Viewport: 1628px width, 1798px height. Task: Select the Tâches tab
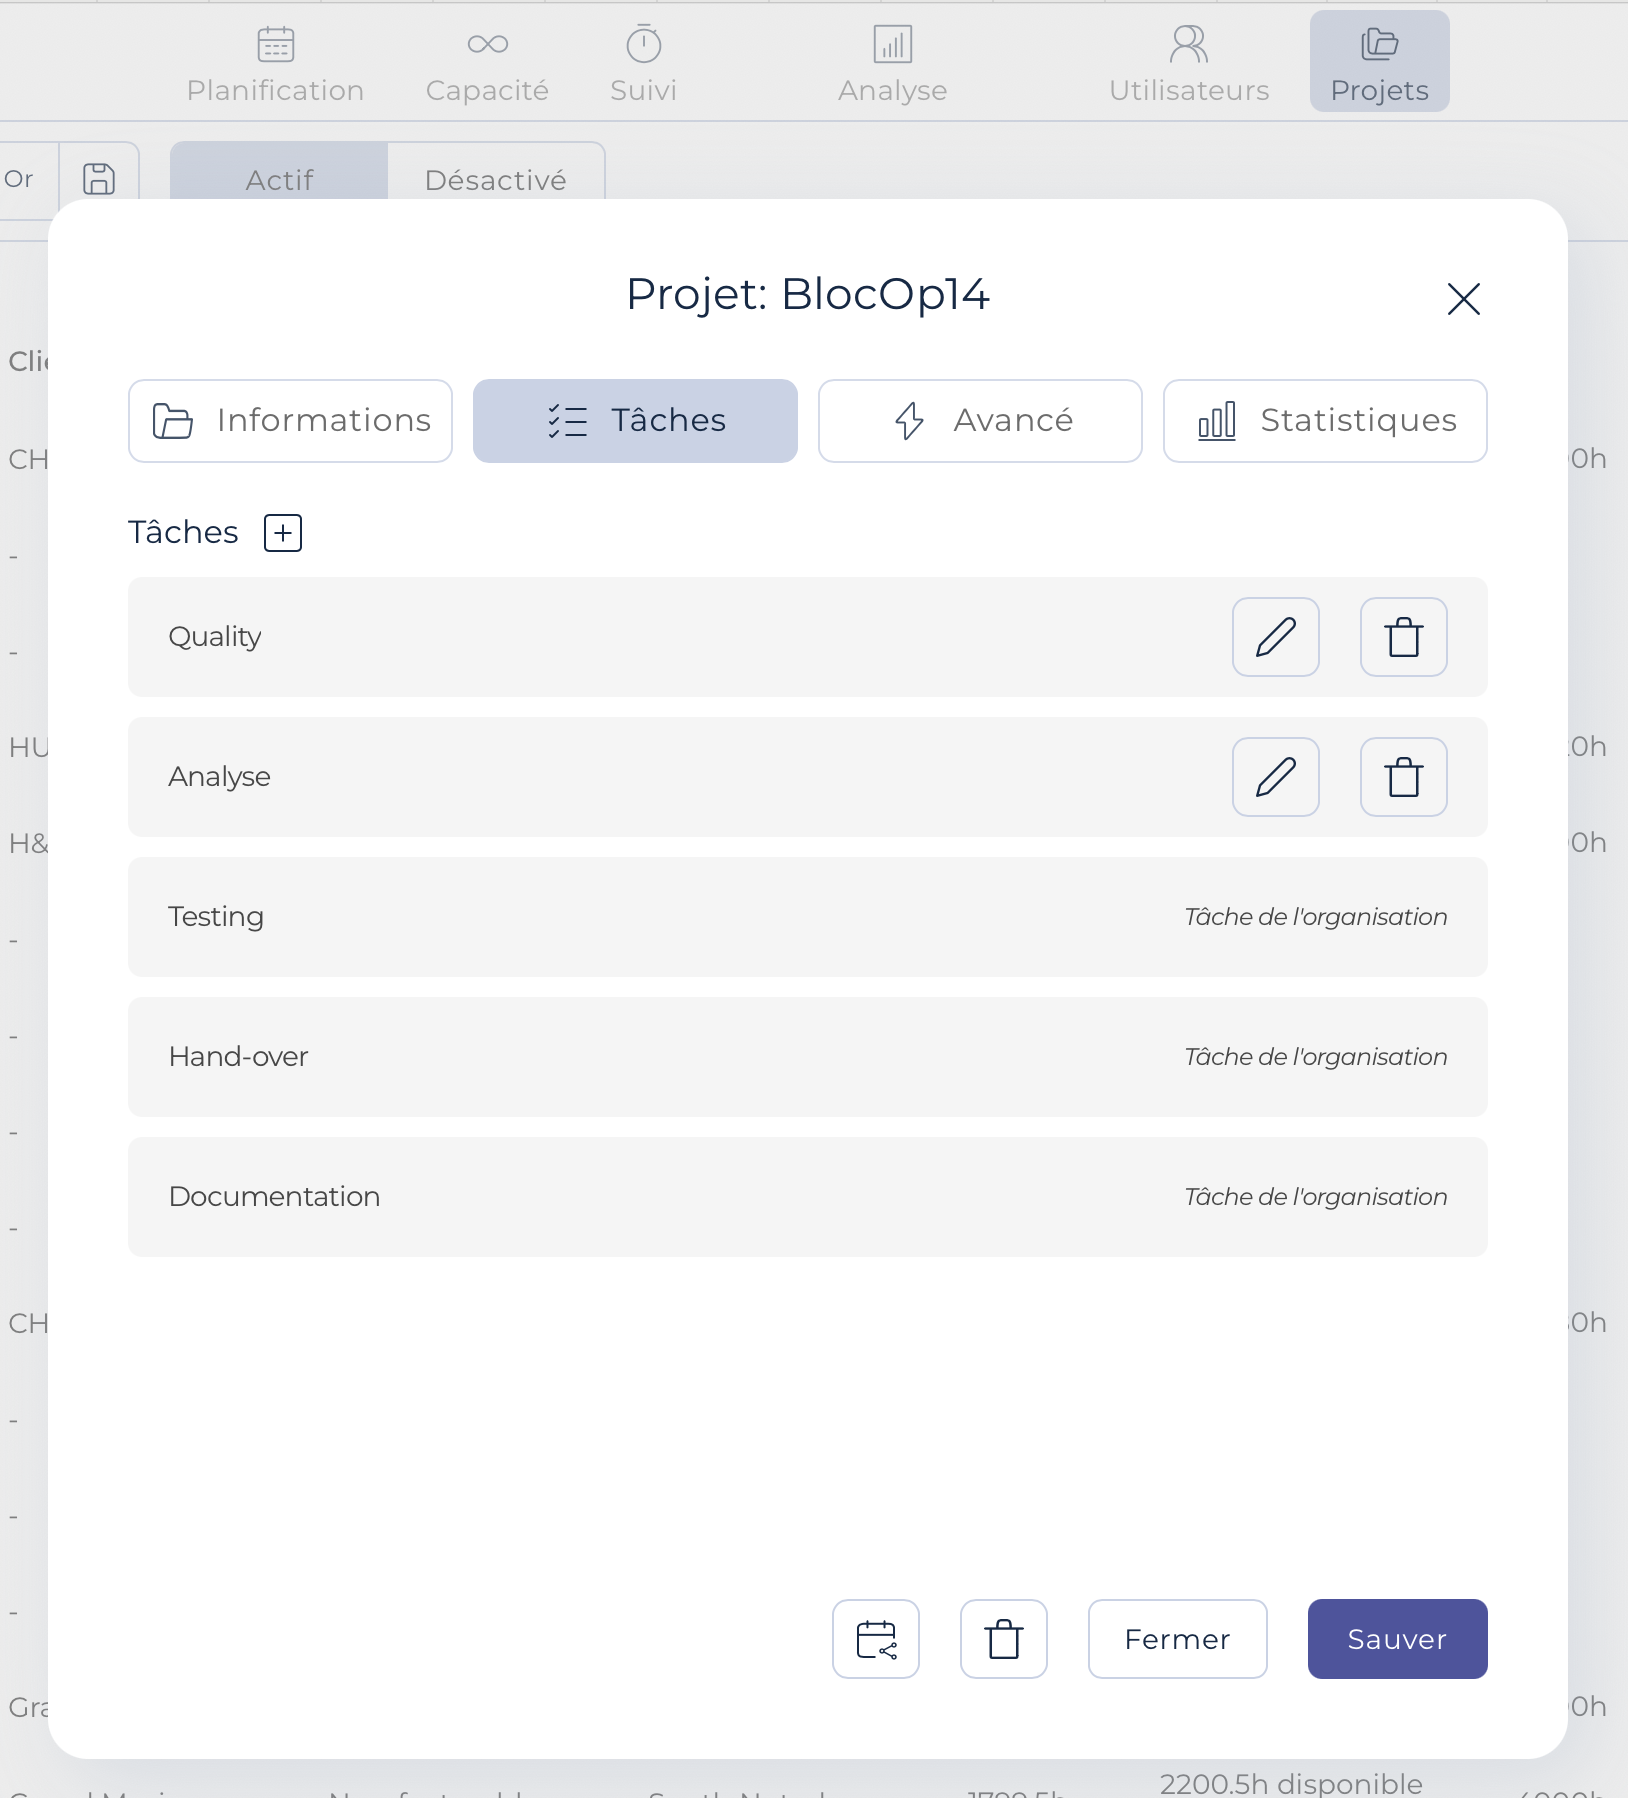tap(635, 421)
